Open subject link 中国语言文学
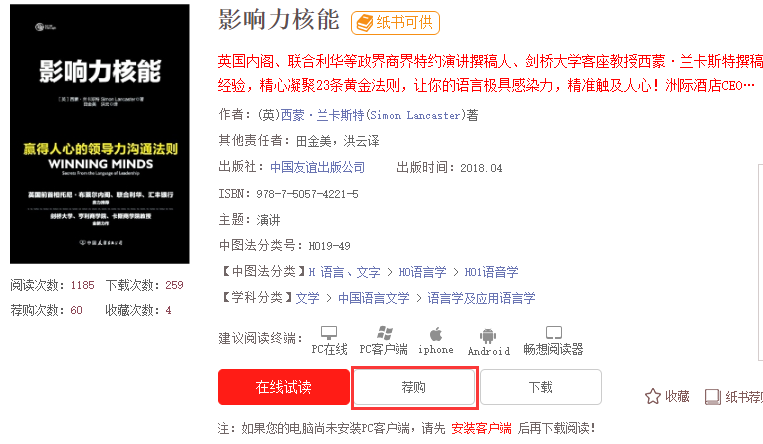763x444 pixels. 374,298
